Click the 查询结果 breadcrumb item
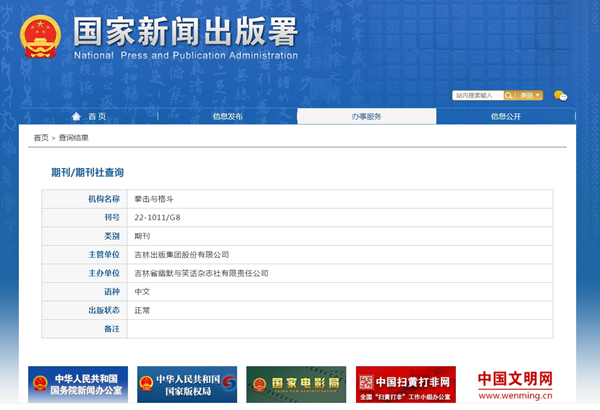600x410 pixels. 73,138
